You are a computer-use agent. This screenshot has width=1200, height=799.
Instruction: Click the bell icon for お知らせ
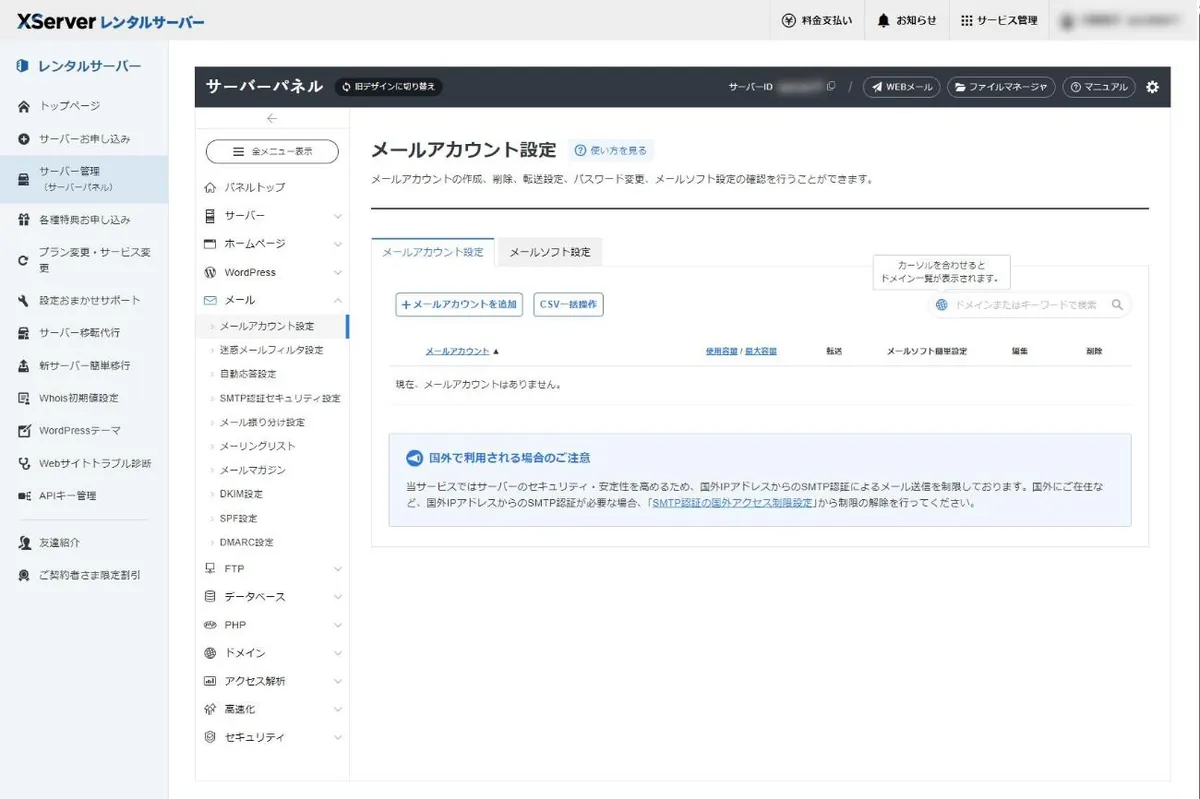coord(883,20)
